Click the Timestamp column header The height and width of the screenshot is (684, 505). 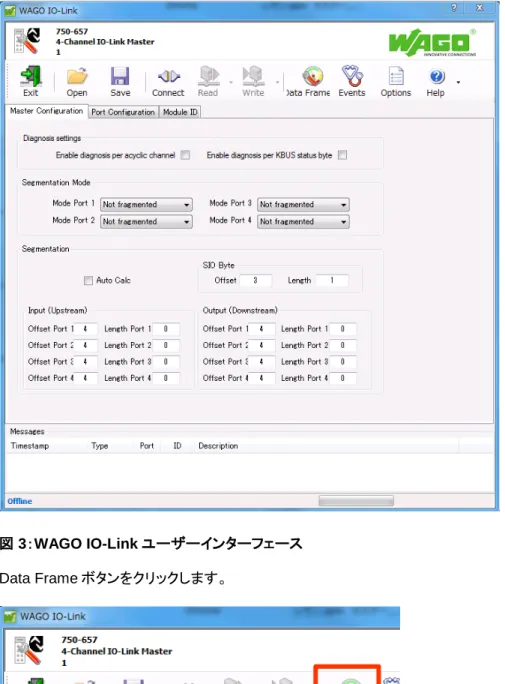coord(30,446)
